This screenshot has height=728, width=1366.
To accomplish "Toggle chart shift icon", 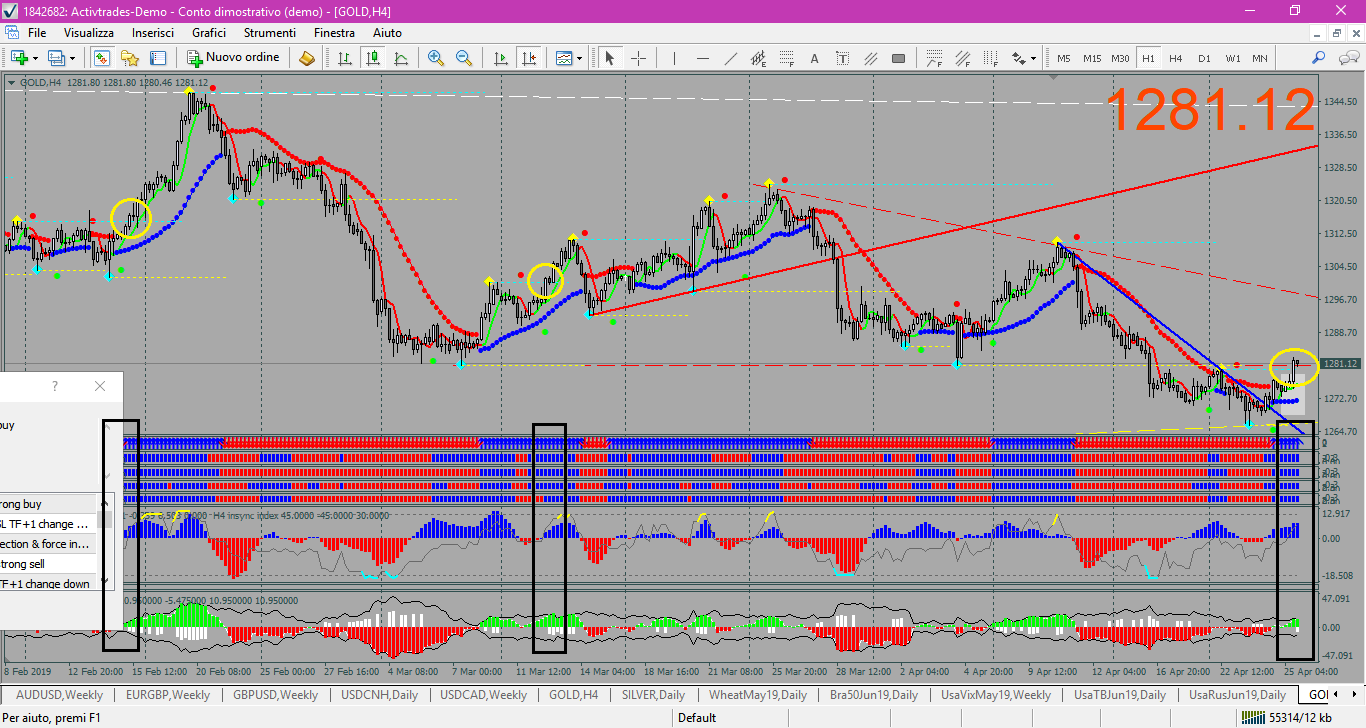I will (x=527, y=58).
